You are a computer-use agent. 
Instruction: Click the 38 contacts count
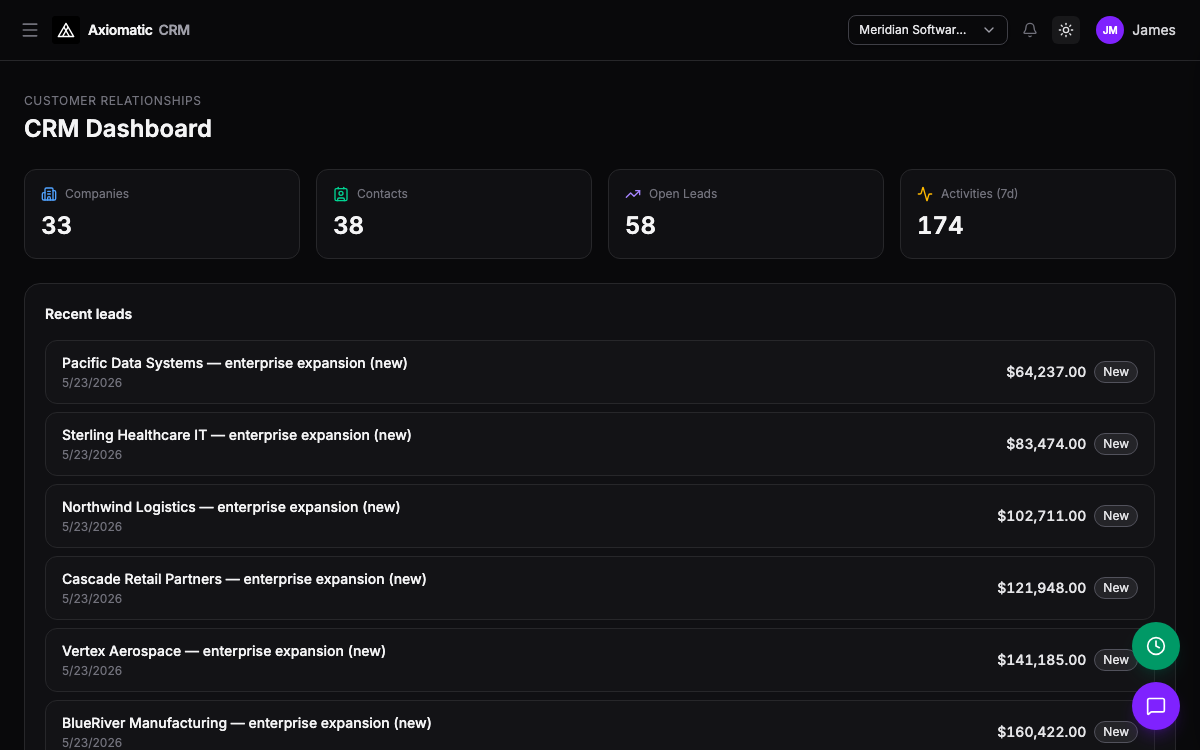348,226
